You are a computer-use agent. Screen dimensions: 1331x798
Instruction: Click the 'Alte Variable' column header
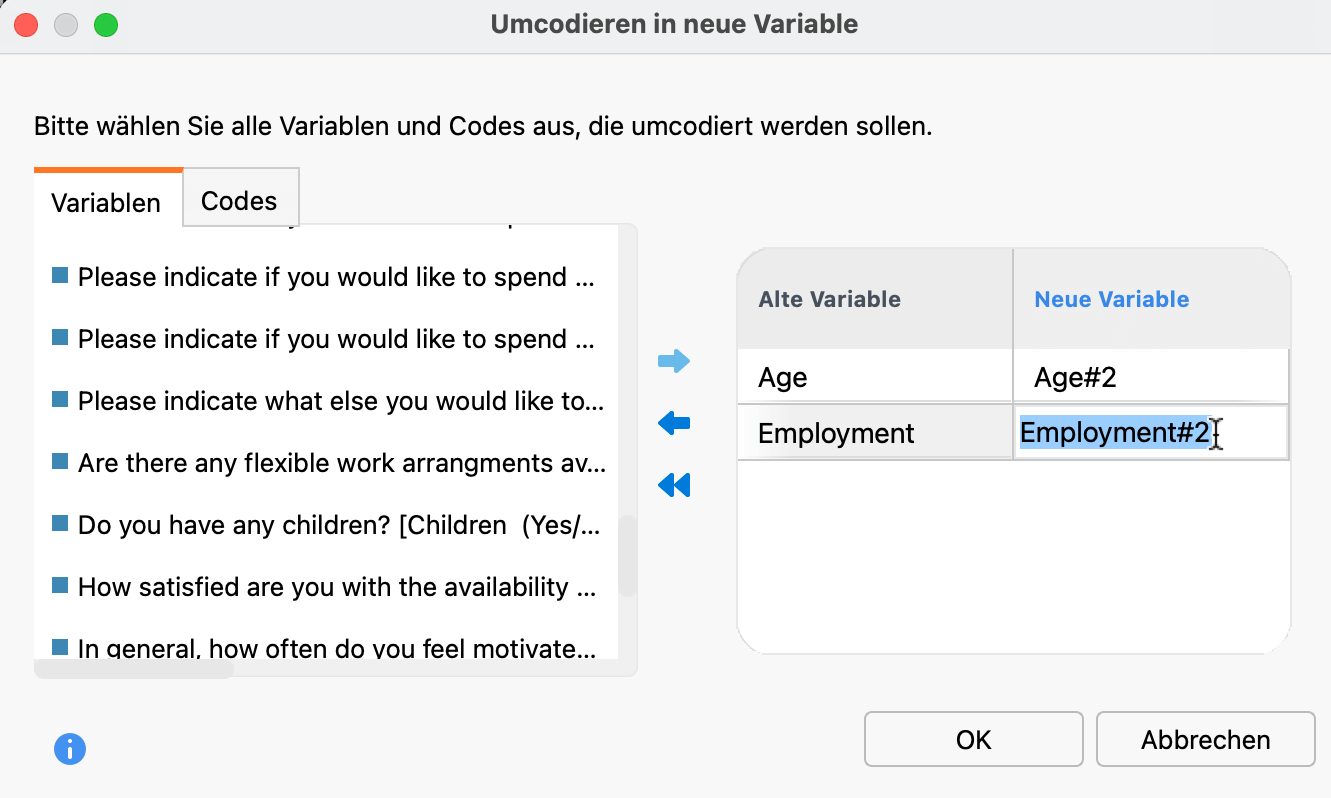point(829,299)
